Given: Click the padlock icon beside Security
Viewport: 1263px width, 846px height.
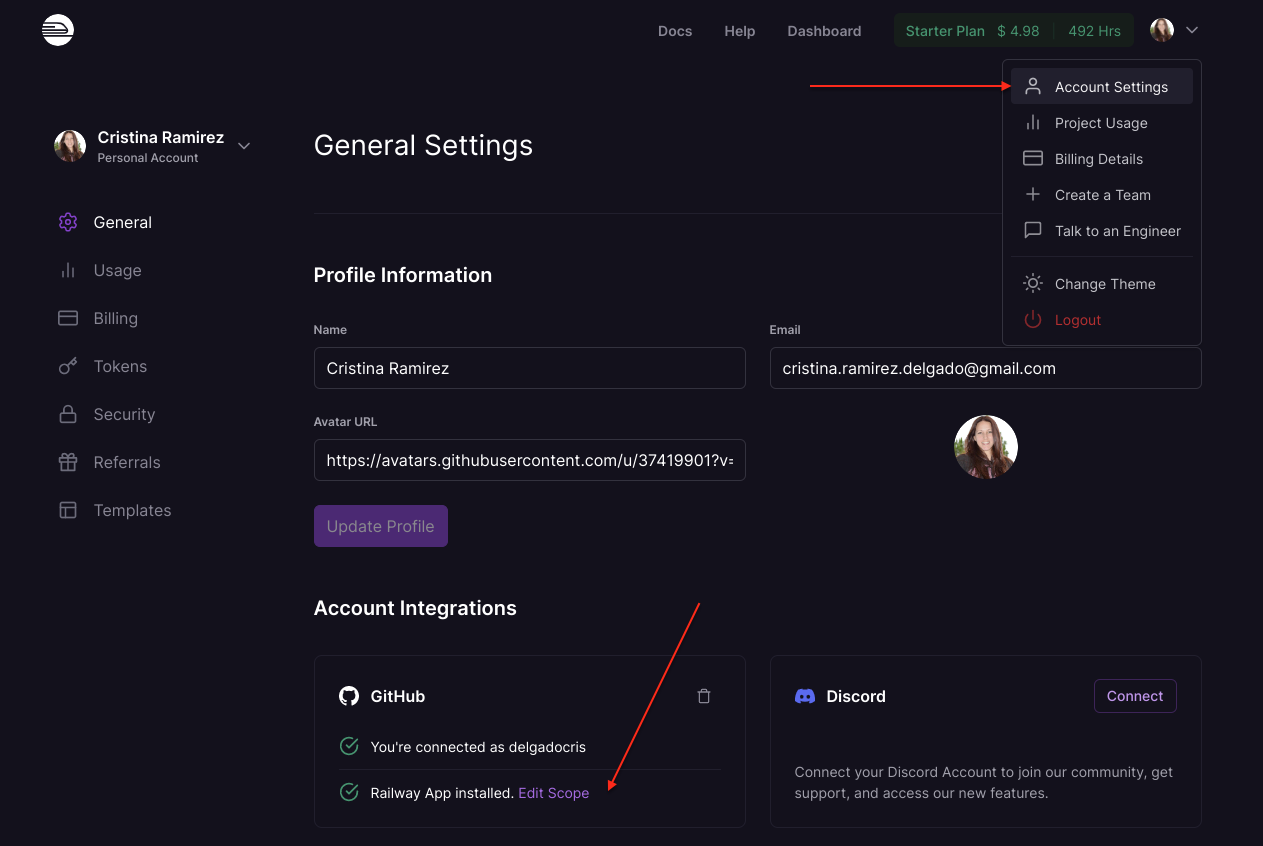Looking at the screenshot, I should tap(68, 414).
